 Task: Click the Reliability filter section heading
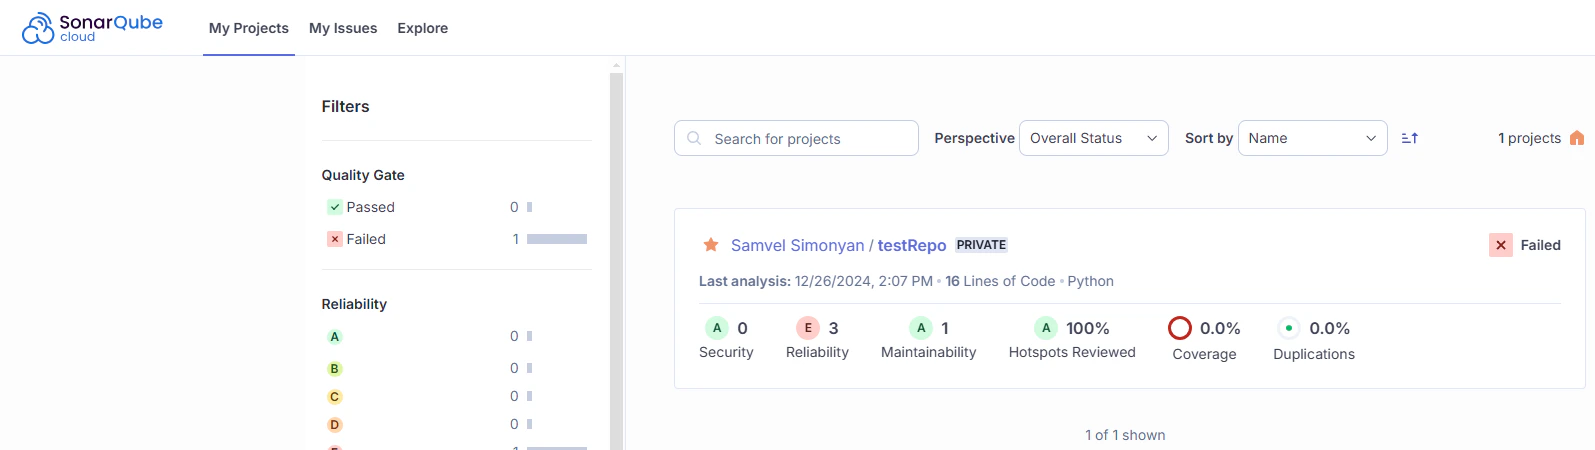point(354,304)
